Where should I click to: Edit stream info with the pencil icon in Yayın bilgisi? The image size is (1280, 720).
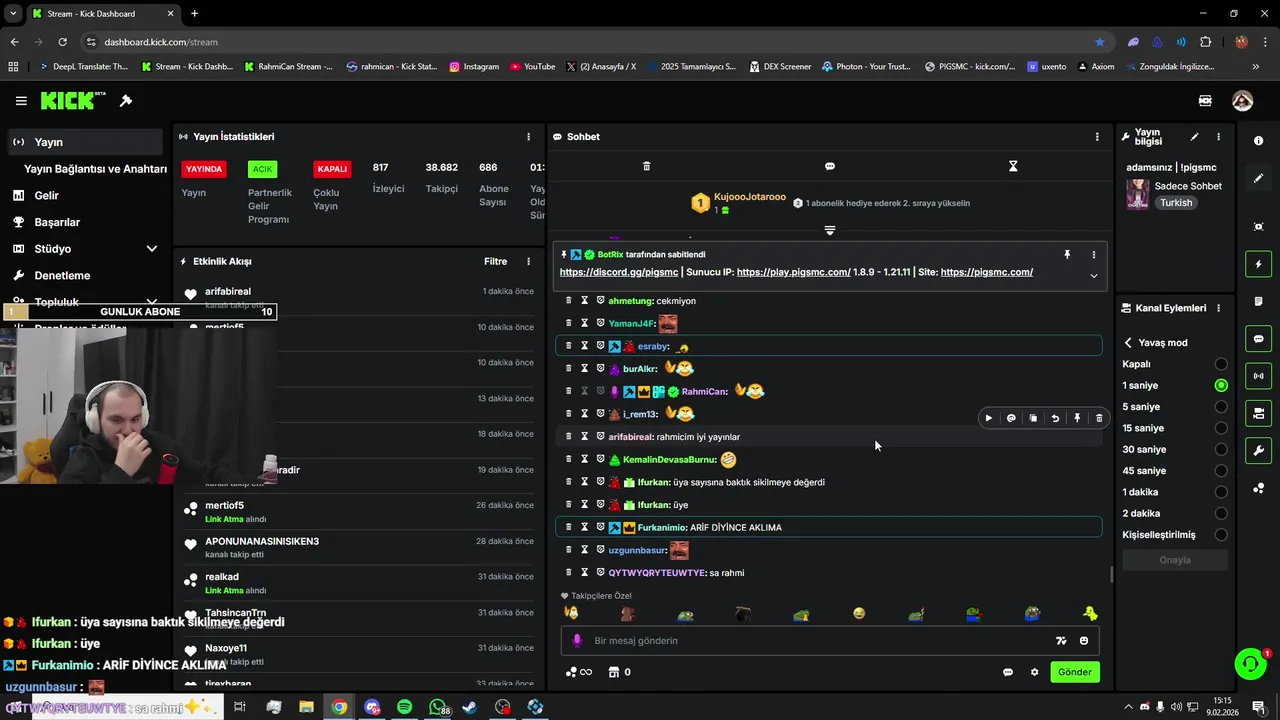(1194, 137)
